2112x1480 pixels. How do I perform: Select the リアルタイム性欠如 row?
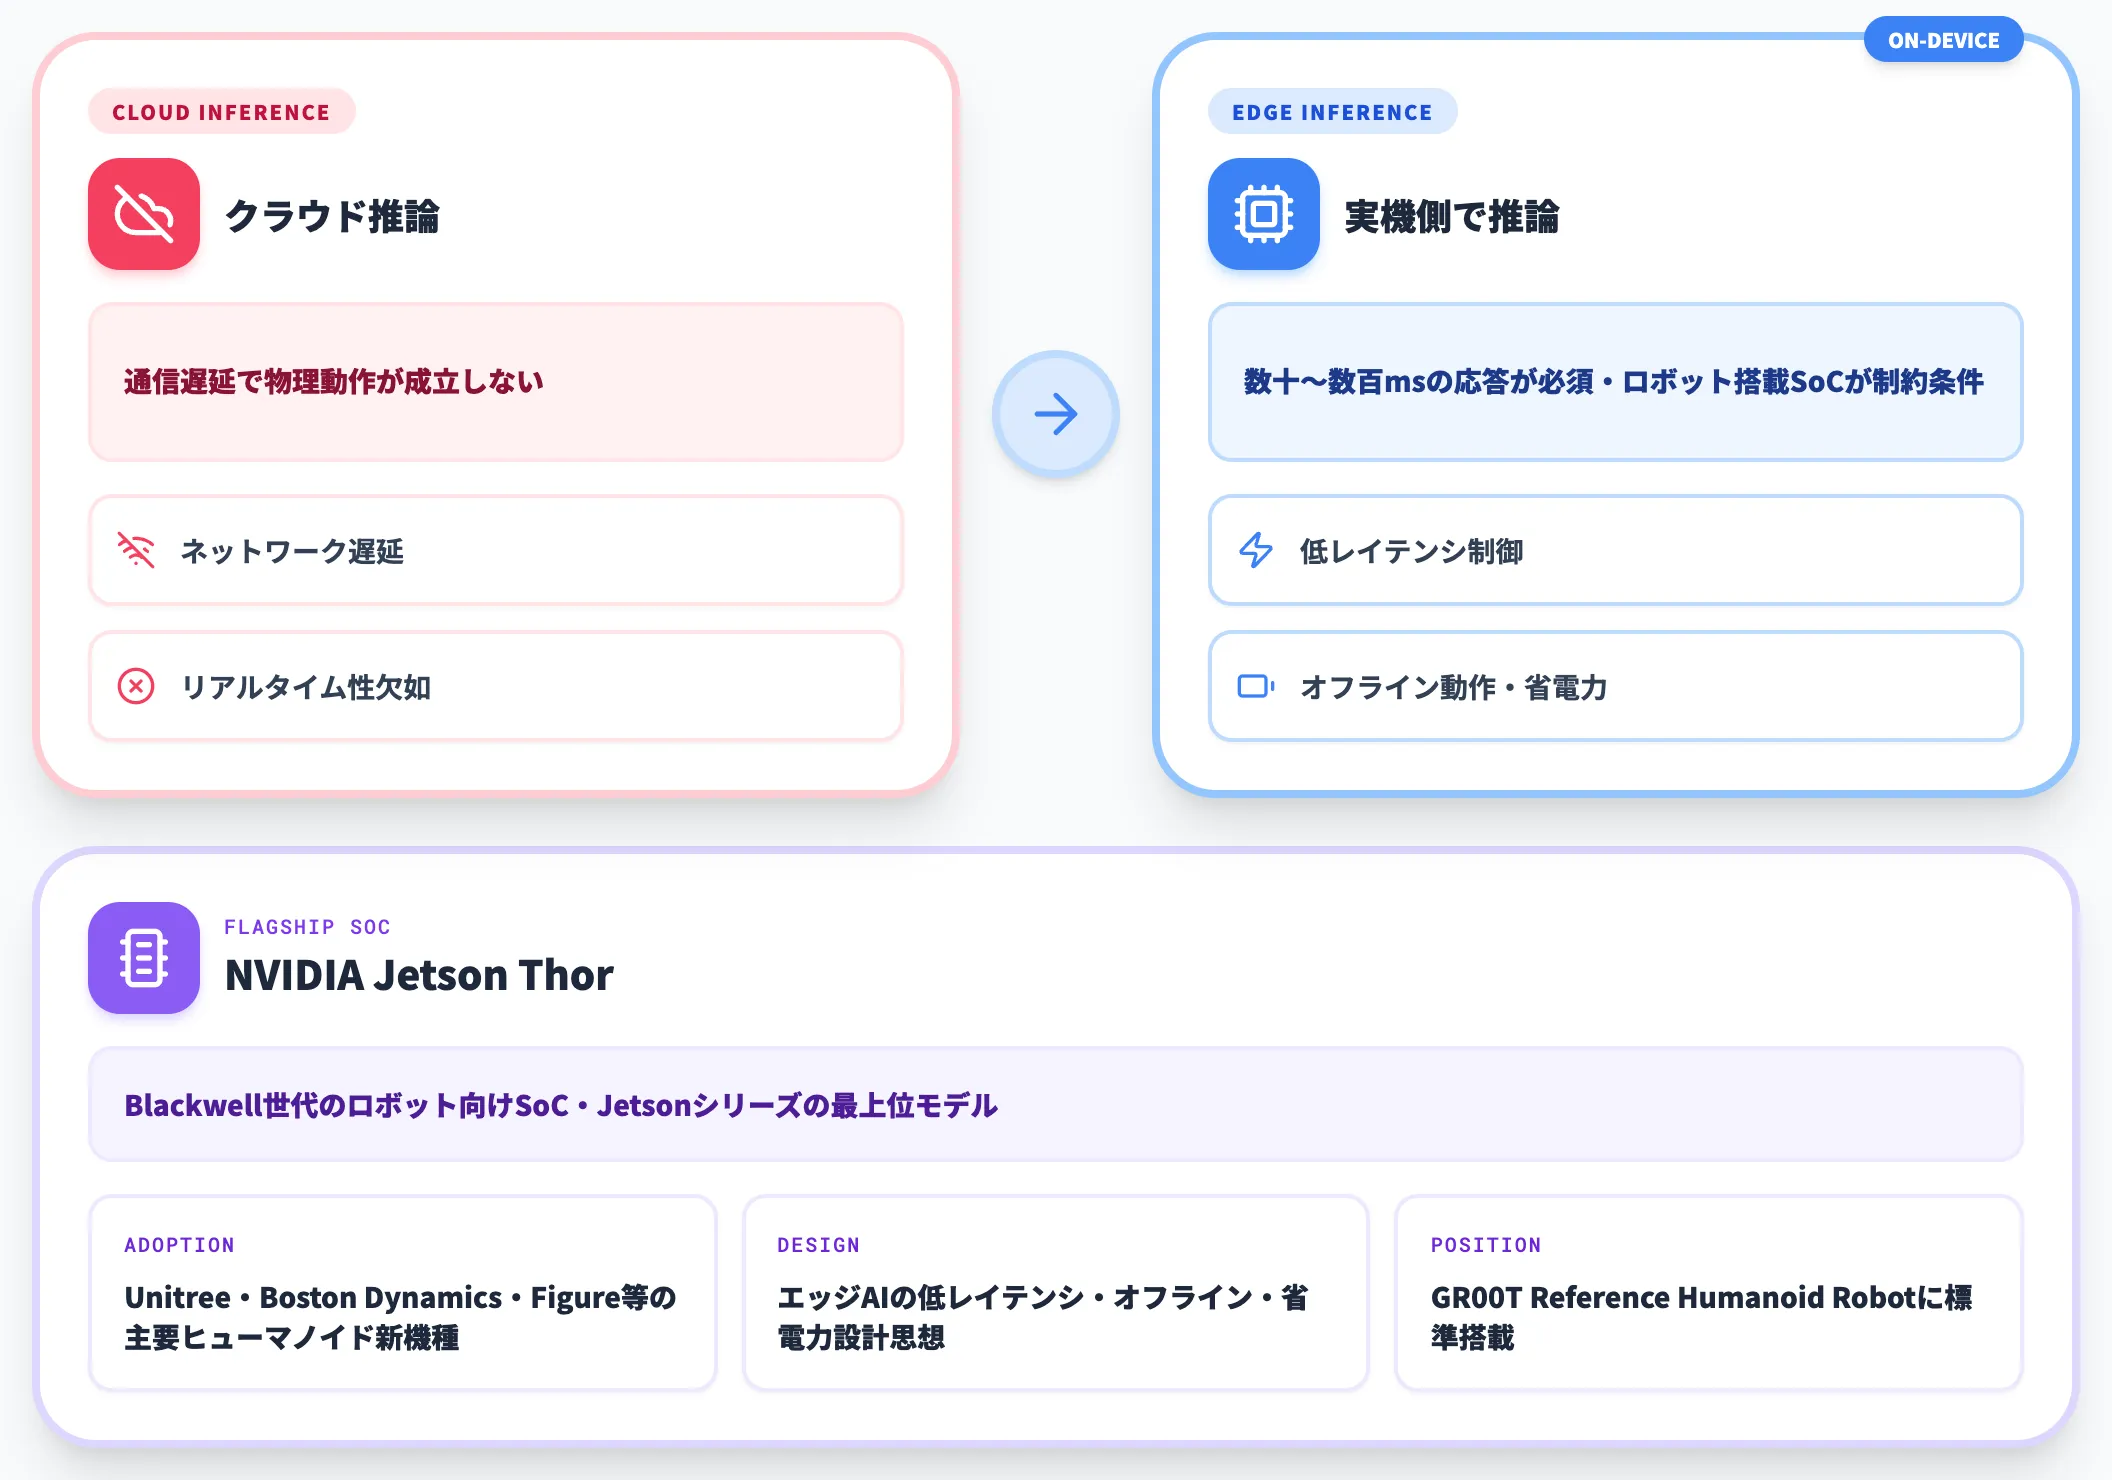[x=496, y=687]
